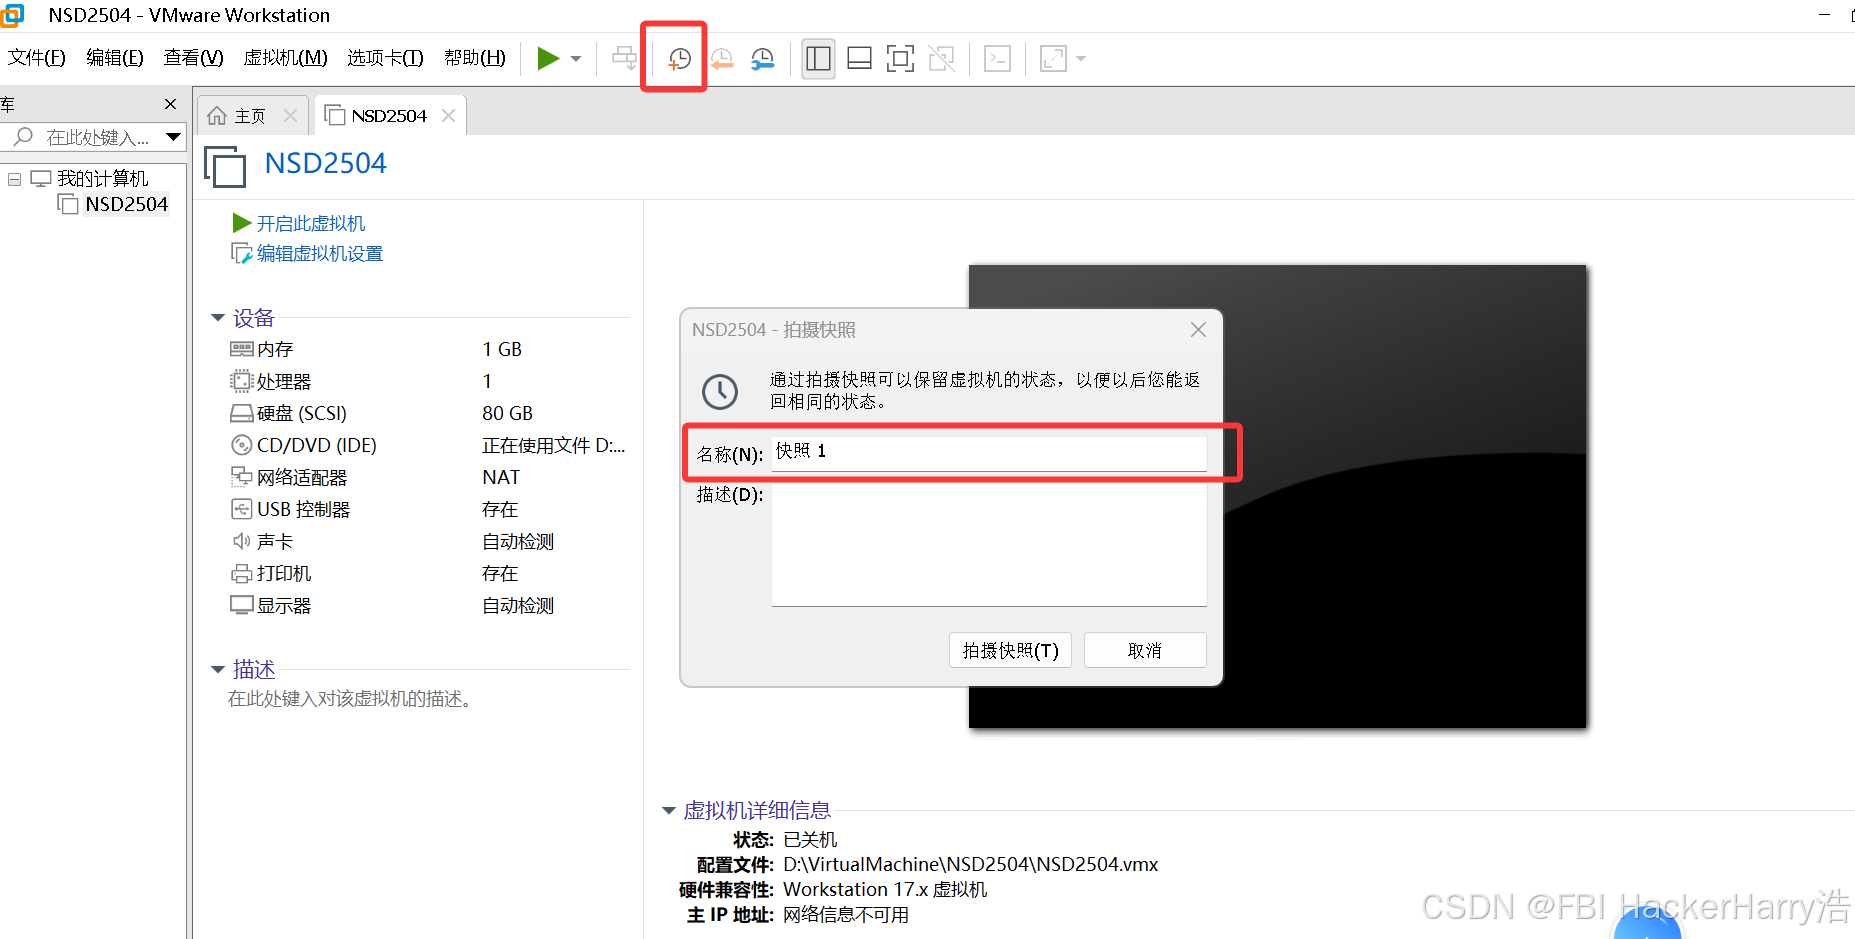Open the 查看(V) menu
The image size is (1855, 939).
[x=194, y=58]
